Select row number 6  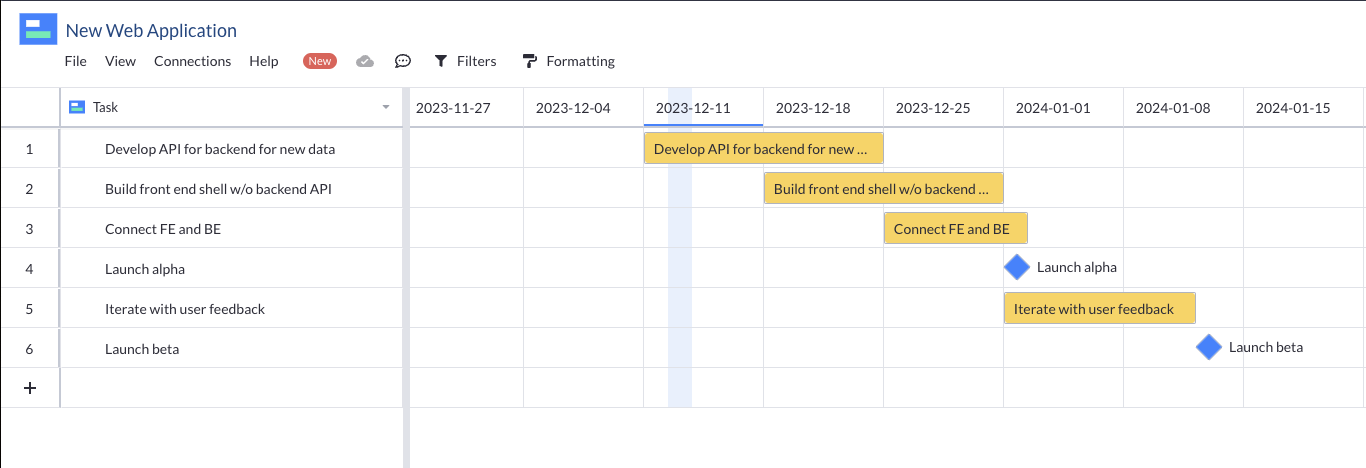(x=30, y=349)
